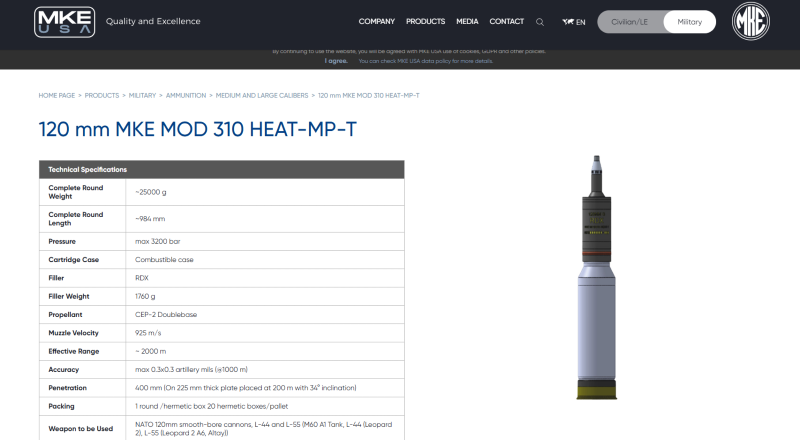Screen dimensions: 800x440
Task: Click the Filler Weight label
Action: [x=68, y=297]
